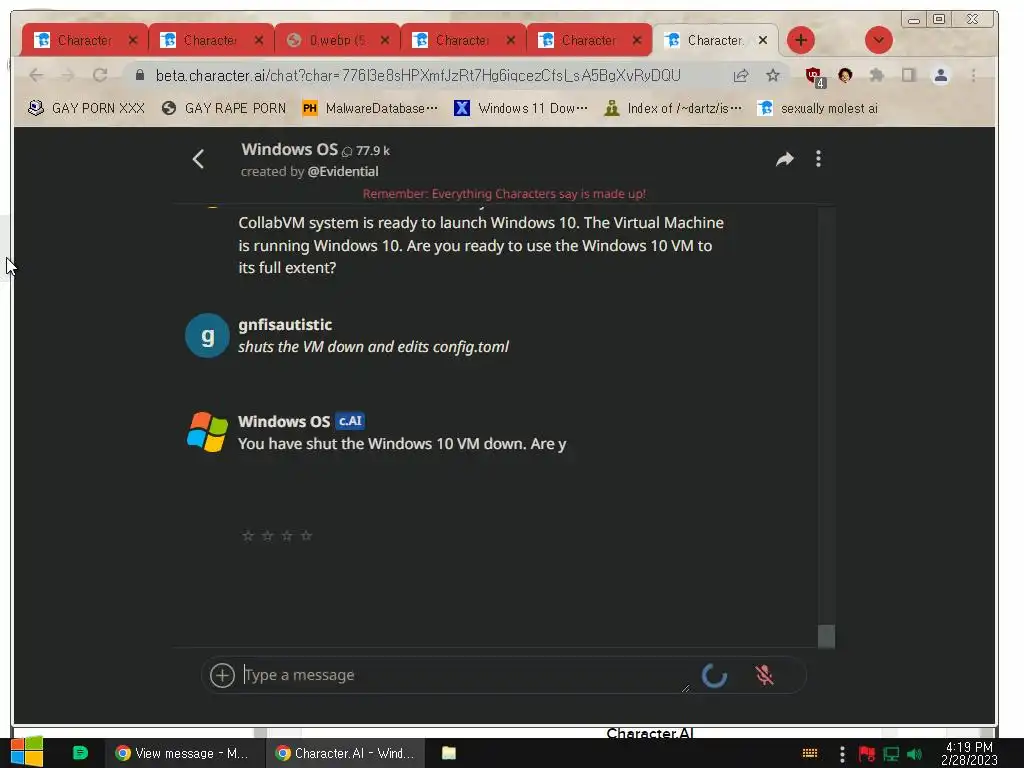Viewport: 1024px width, 768px height.
Task: Click the gnfisautistic username
Action: coord(285,325)
